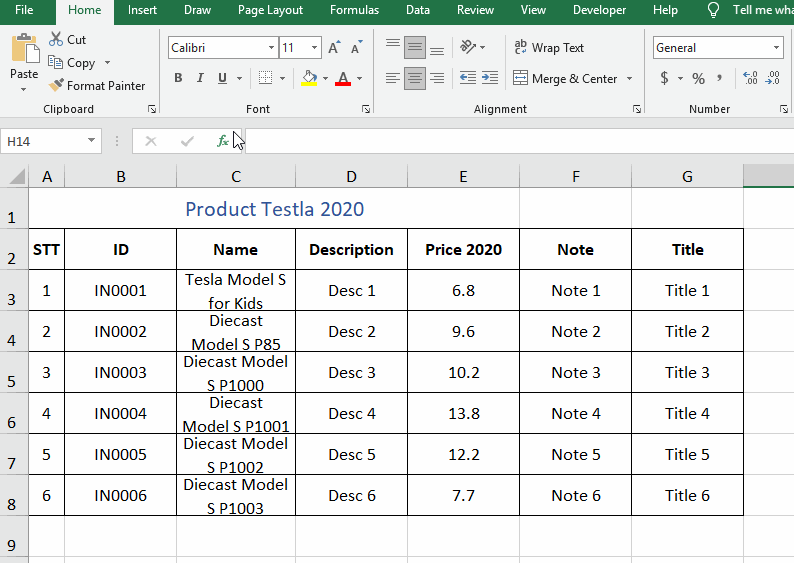Click the Orientation text rotation icon
The height and width of the screenshot is (563, 794).
468,47
